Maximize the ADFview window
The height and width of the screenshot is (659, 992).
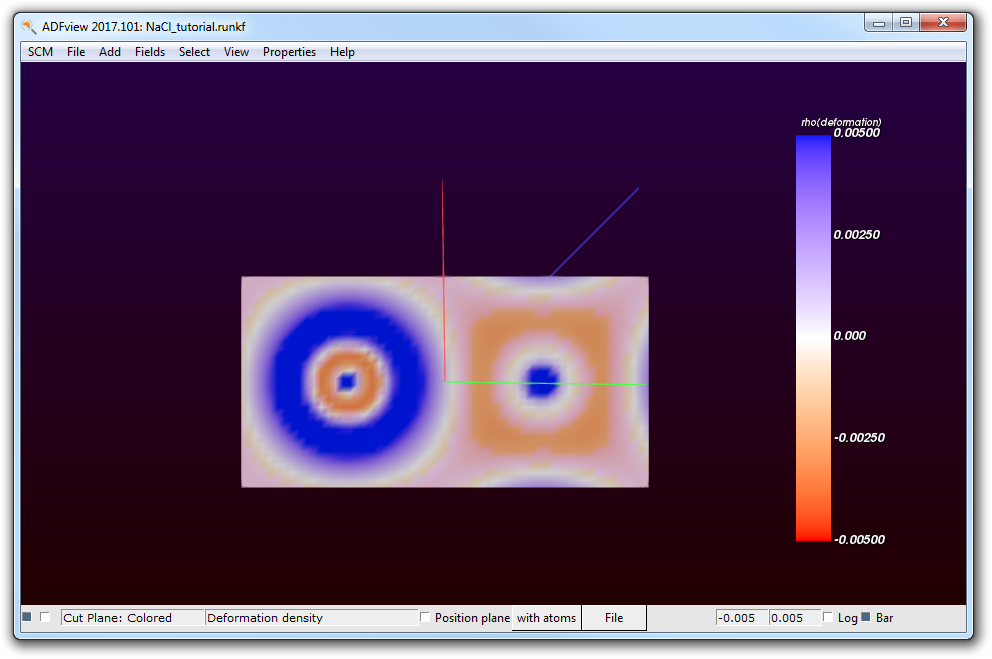pos(905,22)
